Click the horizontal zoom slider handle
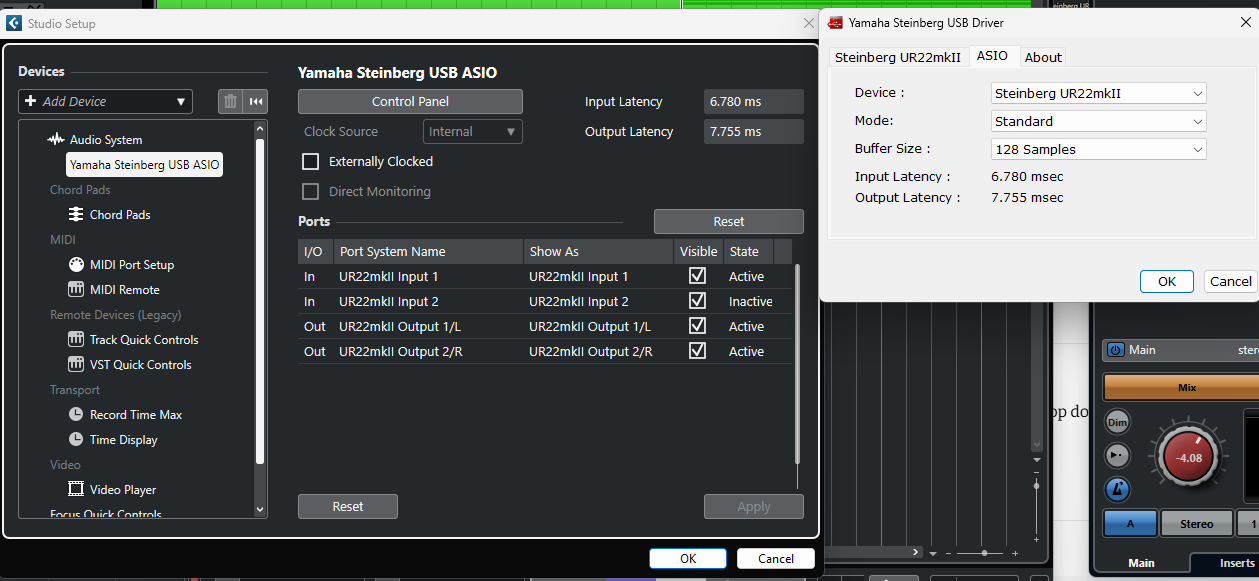The image size is (1259, 581). (x=985, y=553)
